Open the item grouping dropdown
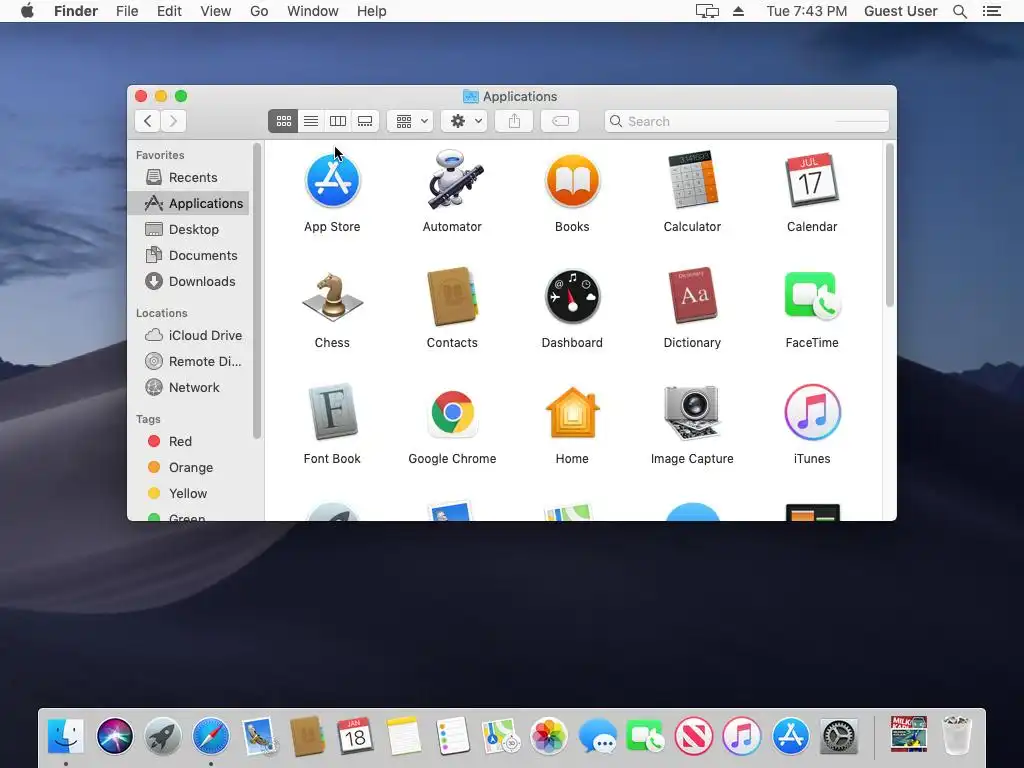 coord(411,121)
